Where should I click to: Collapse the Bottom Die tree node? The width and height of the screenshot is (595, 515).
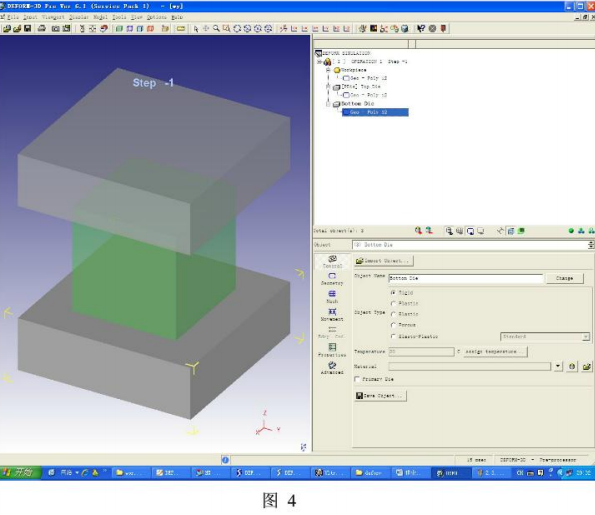(x=328, y=104)
